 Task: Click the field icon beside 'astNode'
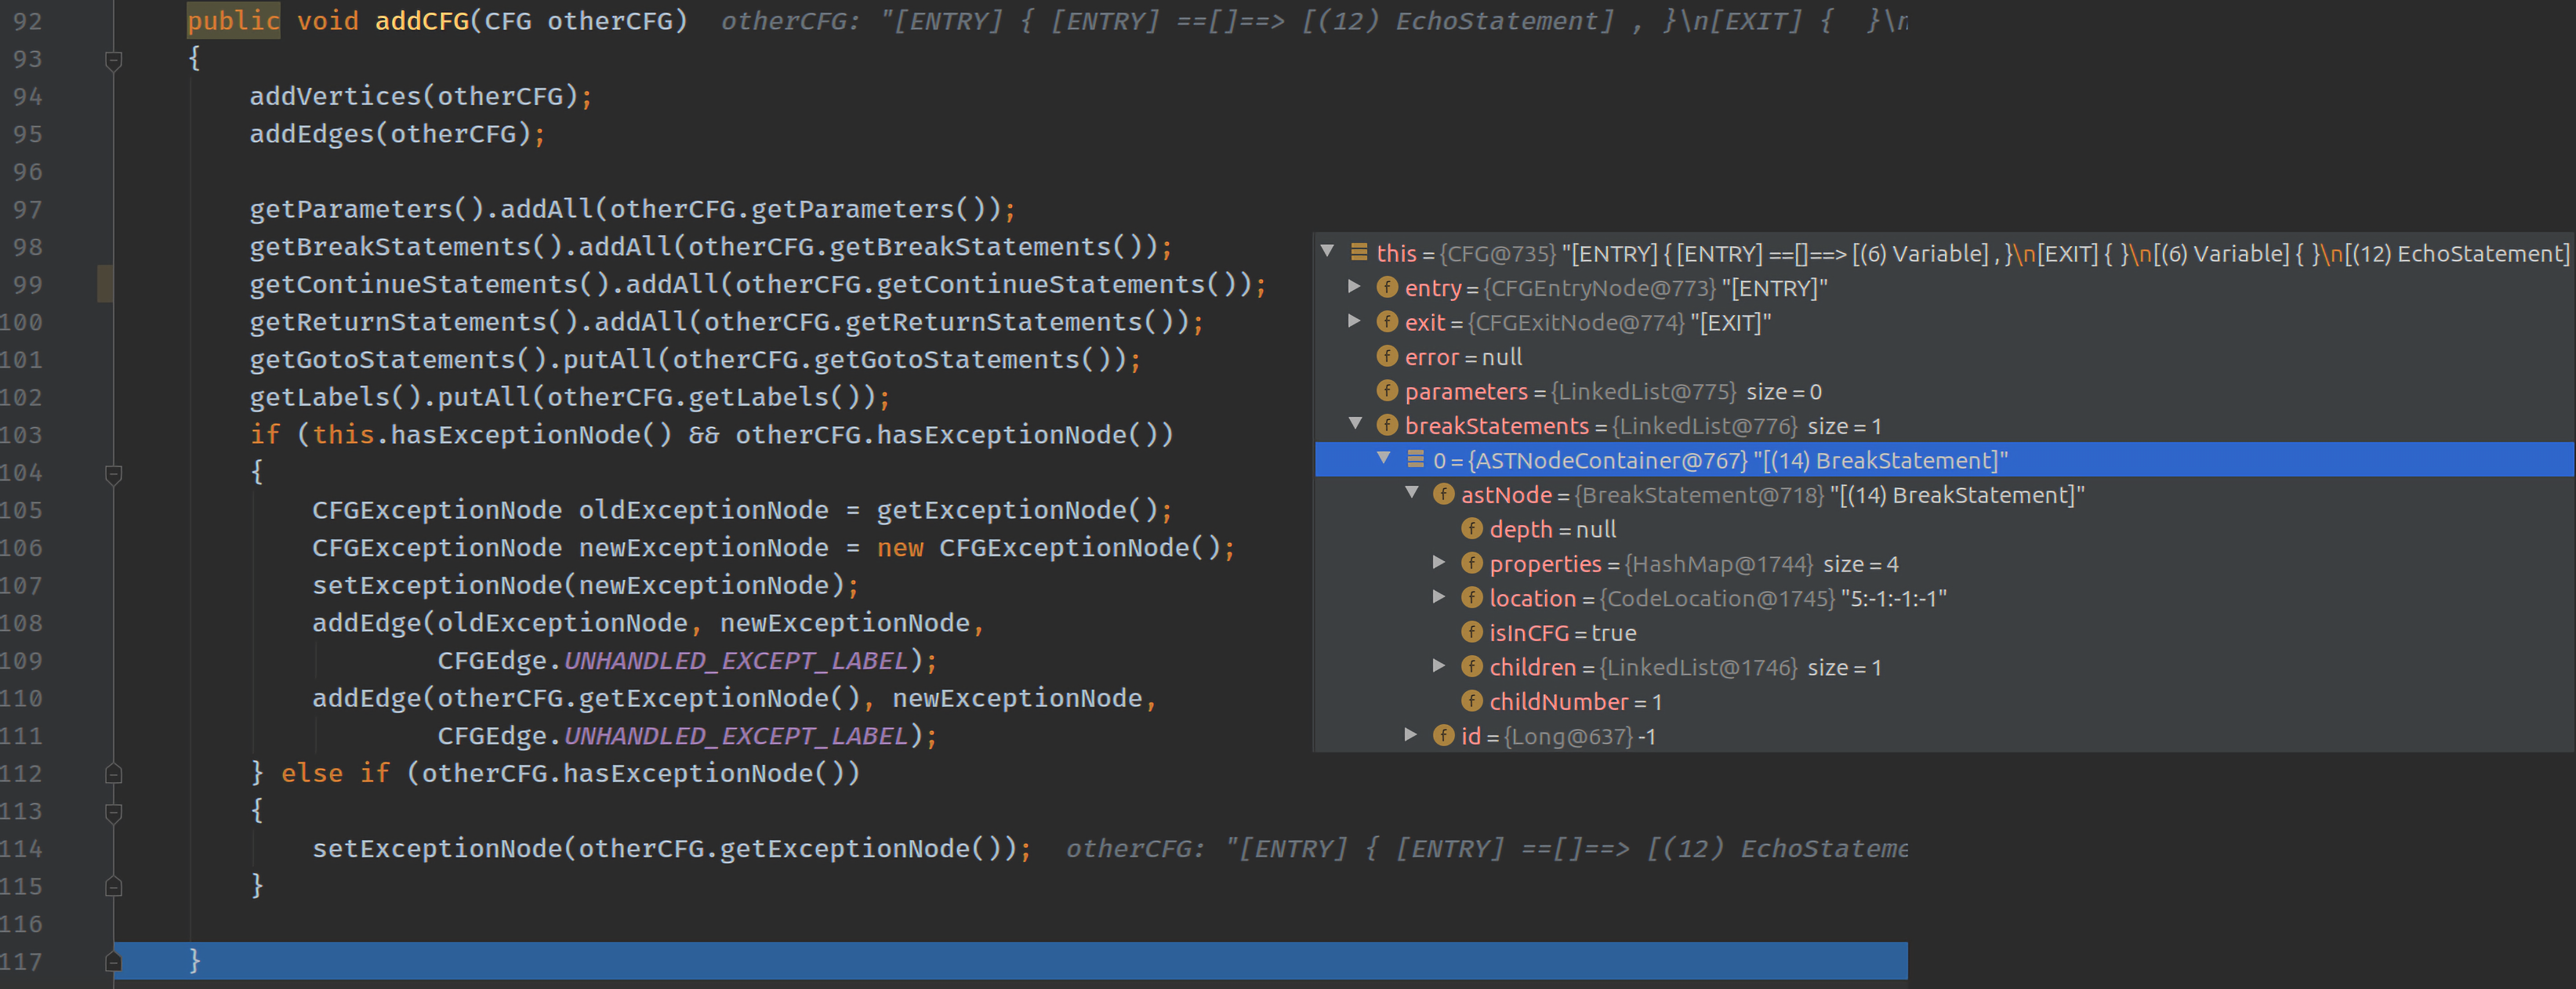(x=1444, y=494)
